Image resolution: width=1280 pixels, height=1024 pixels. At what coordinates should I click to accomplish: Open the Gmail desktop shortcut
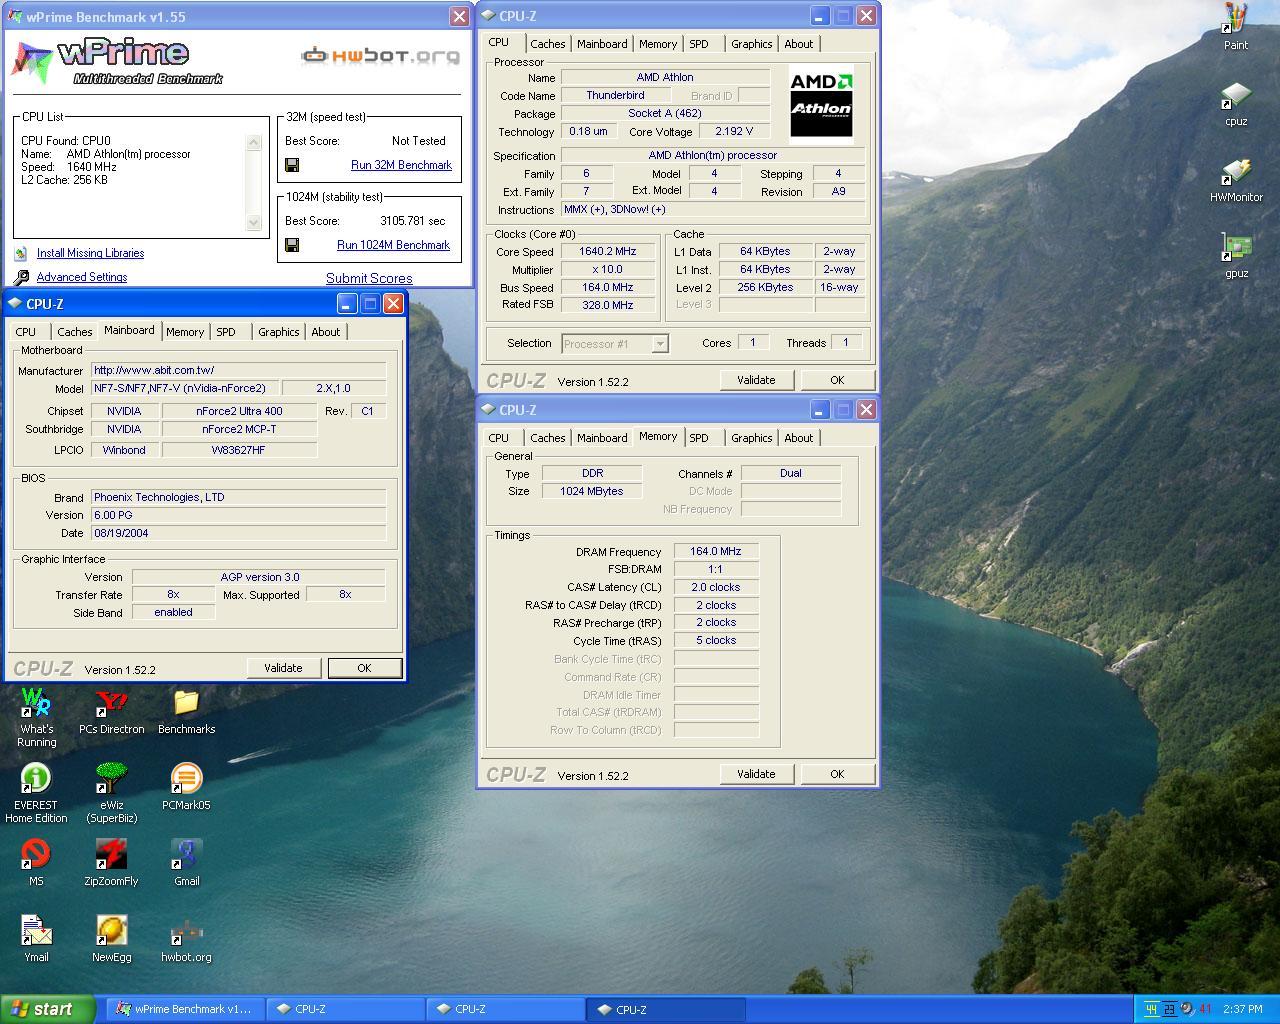pyautogui.click(x=186, y=862)
